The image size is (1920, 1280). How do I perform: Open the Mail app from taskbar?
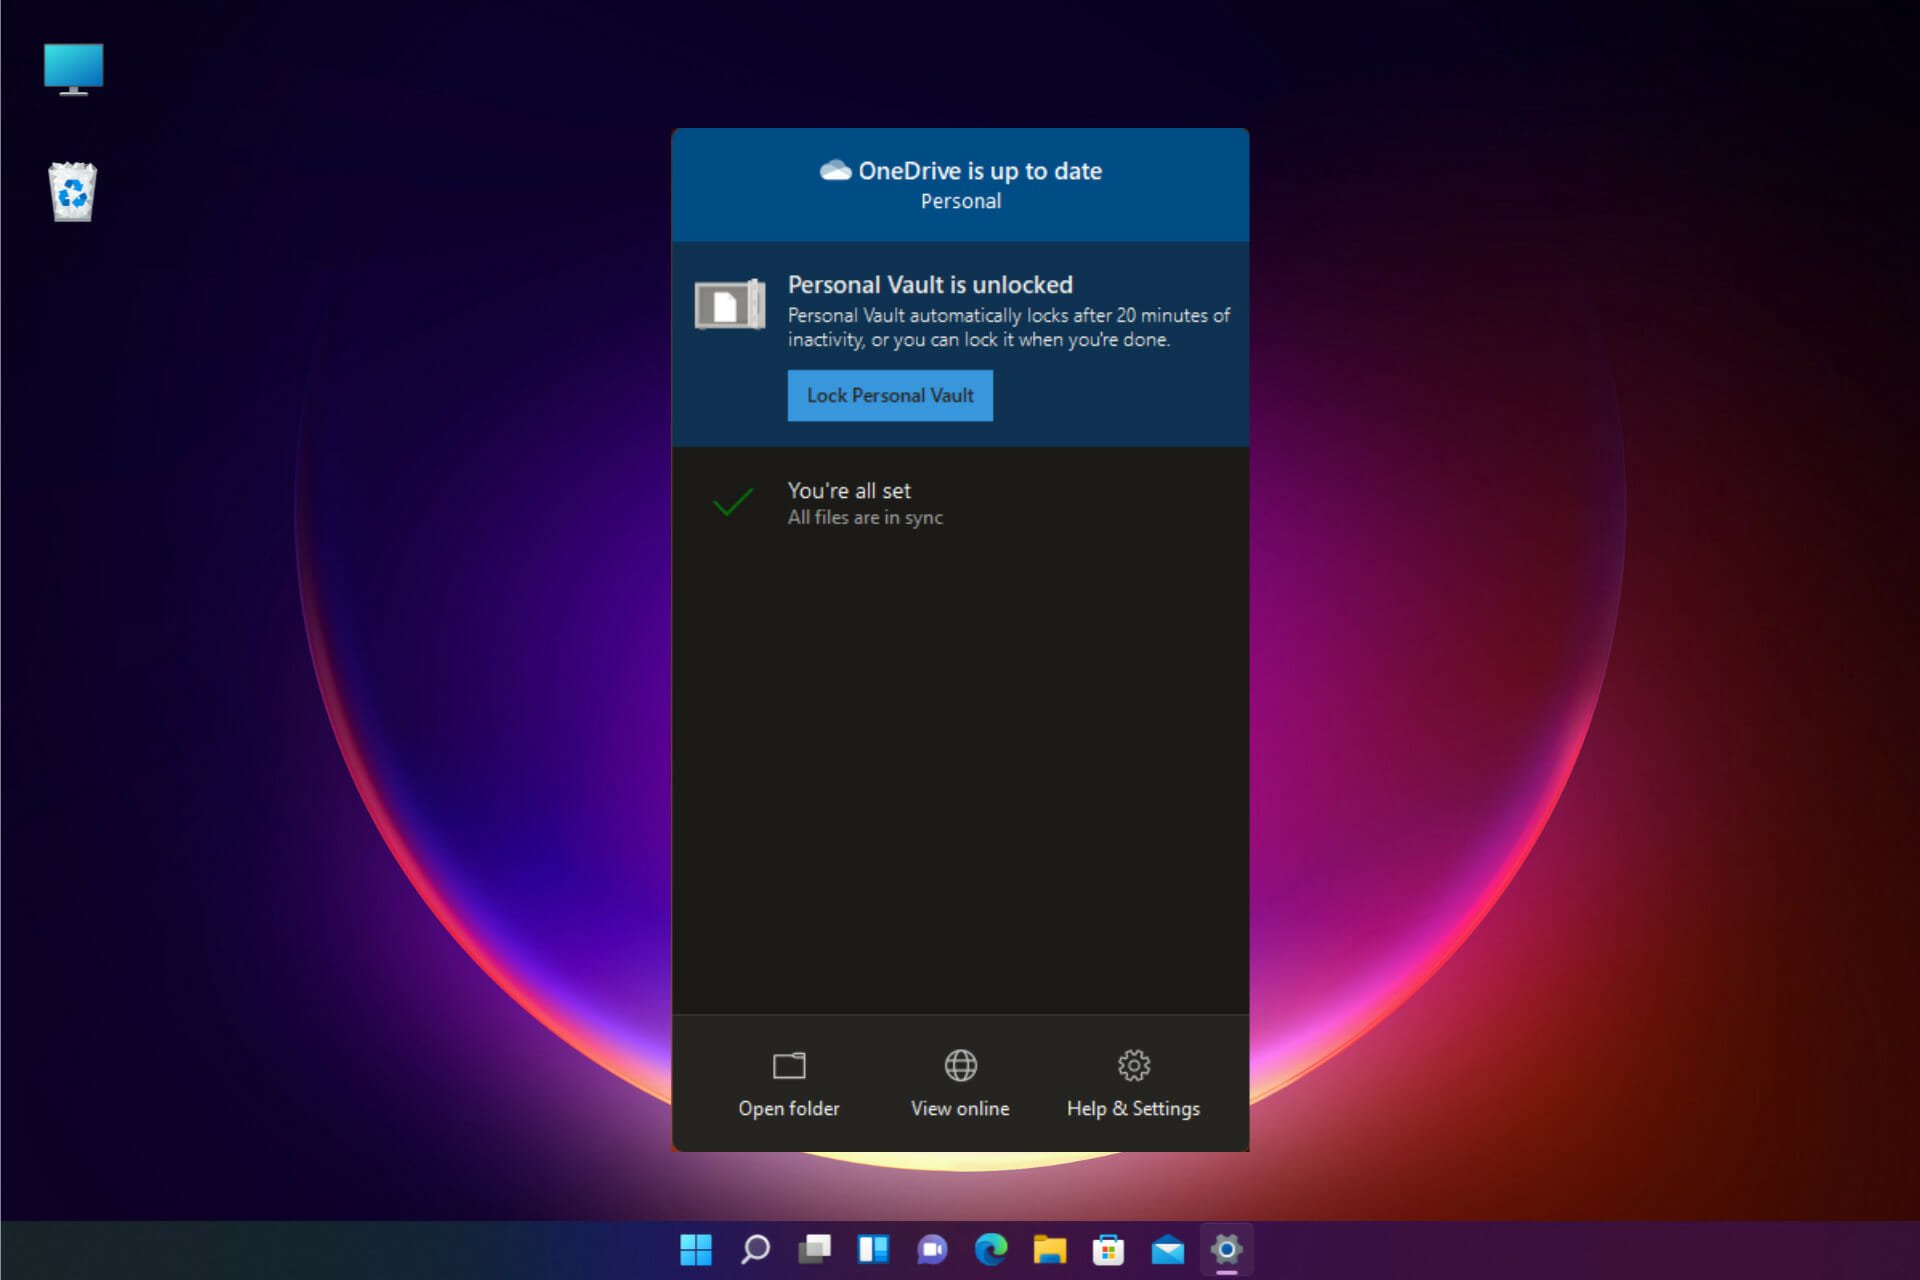[x=1167, y=1249]
